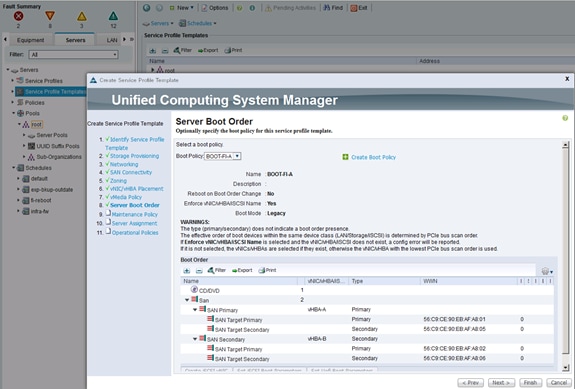Viewport: 575px width, 389px height.
Task: Collapse the Schedules tree node
Action: 14,168
